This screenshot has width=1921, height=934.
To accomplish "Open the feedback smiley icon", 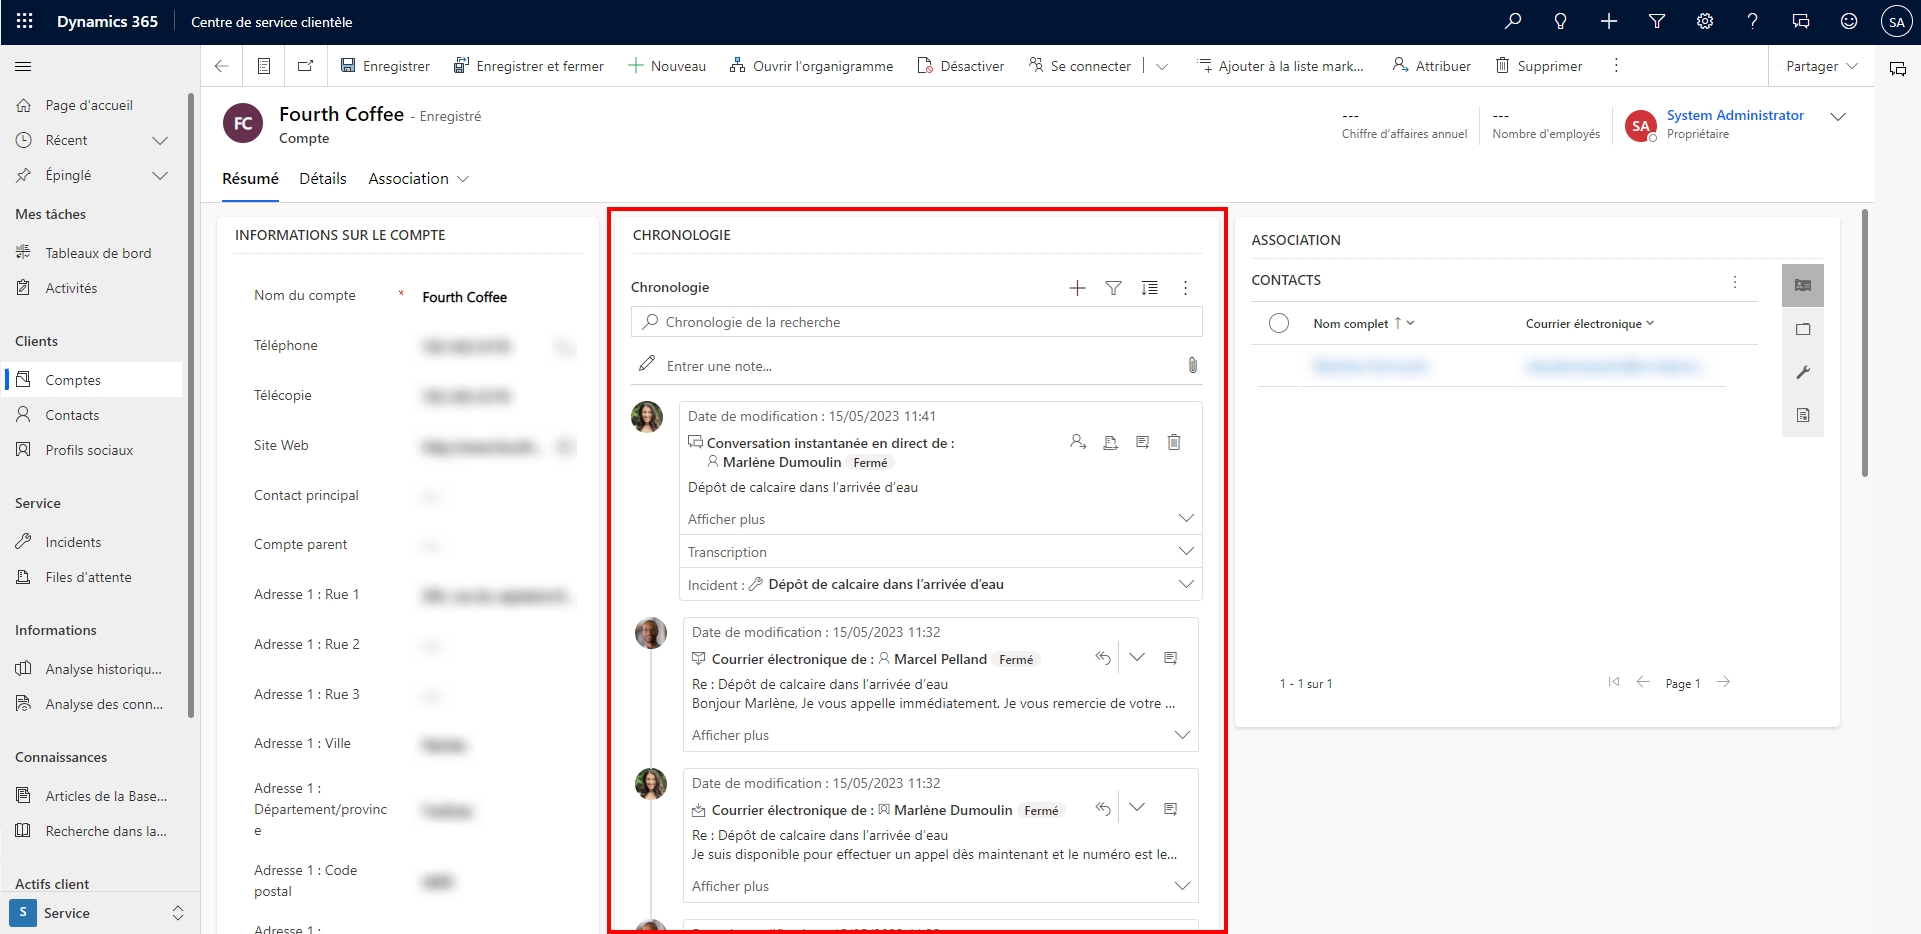I will pyautogui.click(x=1849, y=21).
